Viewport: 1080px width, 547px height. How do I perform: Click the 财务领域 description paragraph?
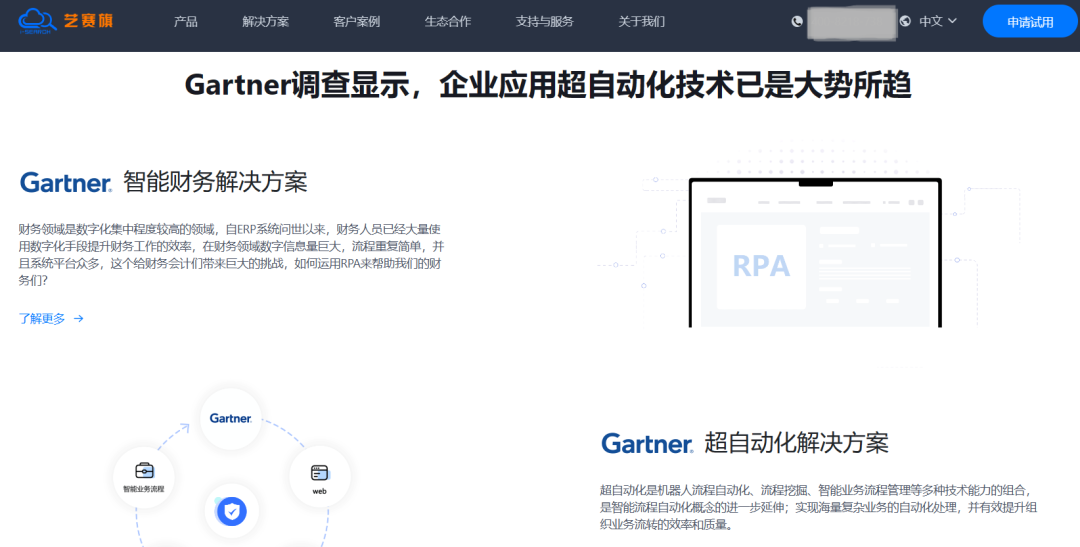click(x=229, y=255)
